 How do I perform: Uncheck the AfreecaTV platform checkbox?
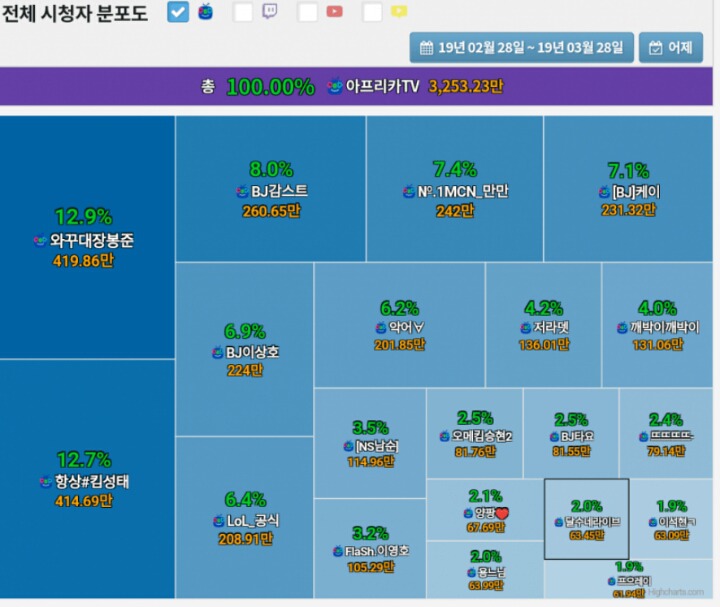point(178,12)
